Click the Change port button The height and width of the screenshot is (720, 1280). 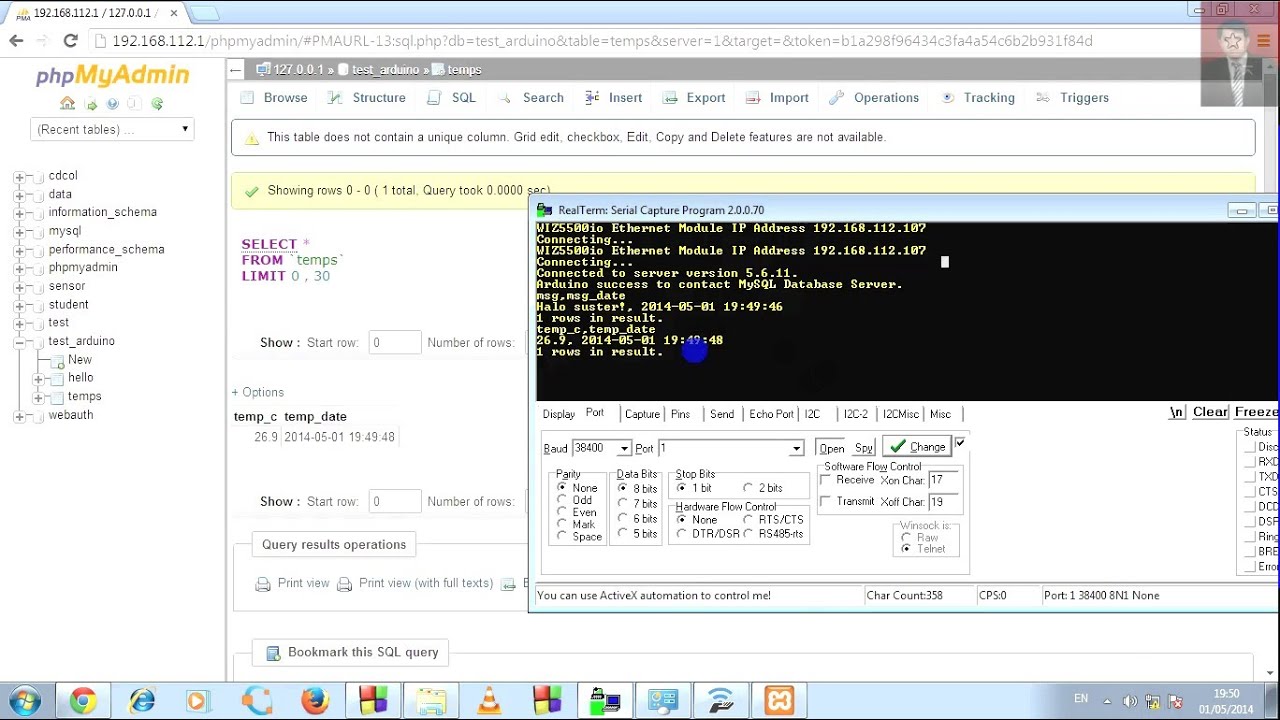pos(917,447)
